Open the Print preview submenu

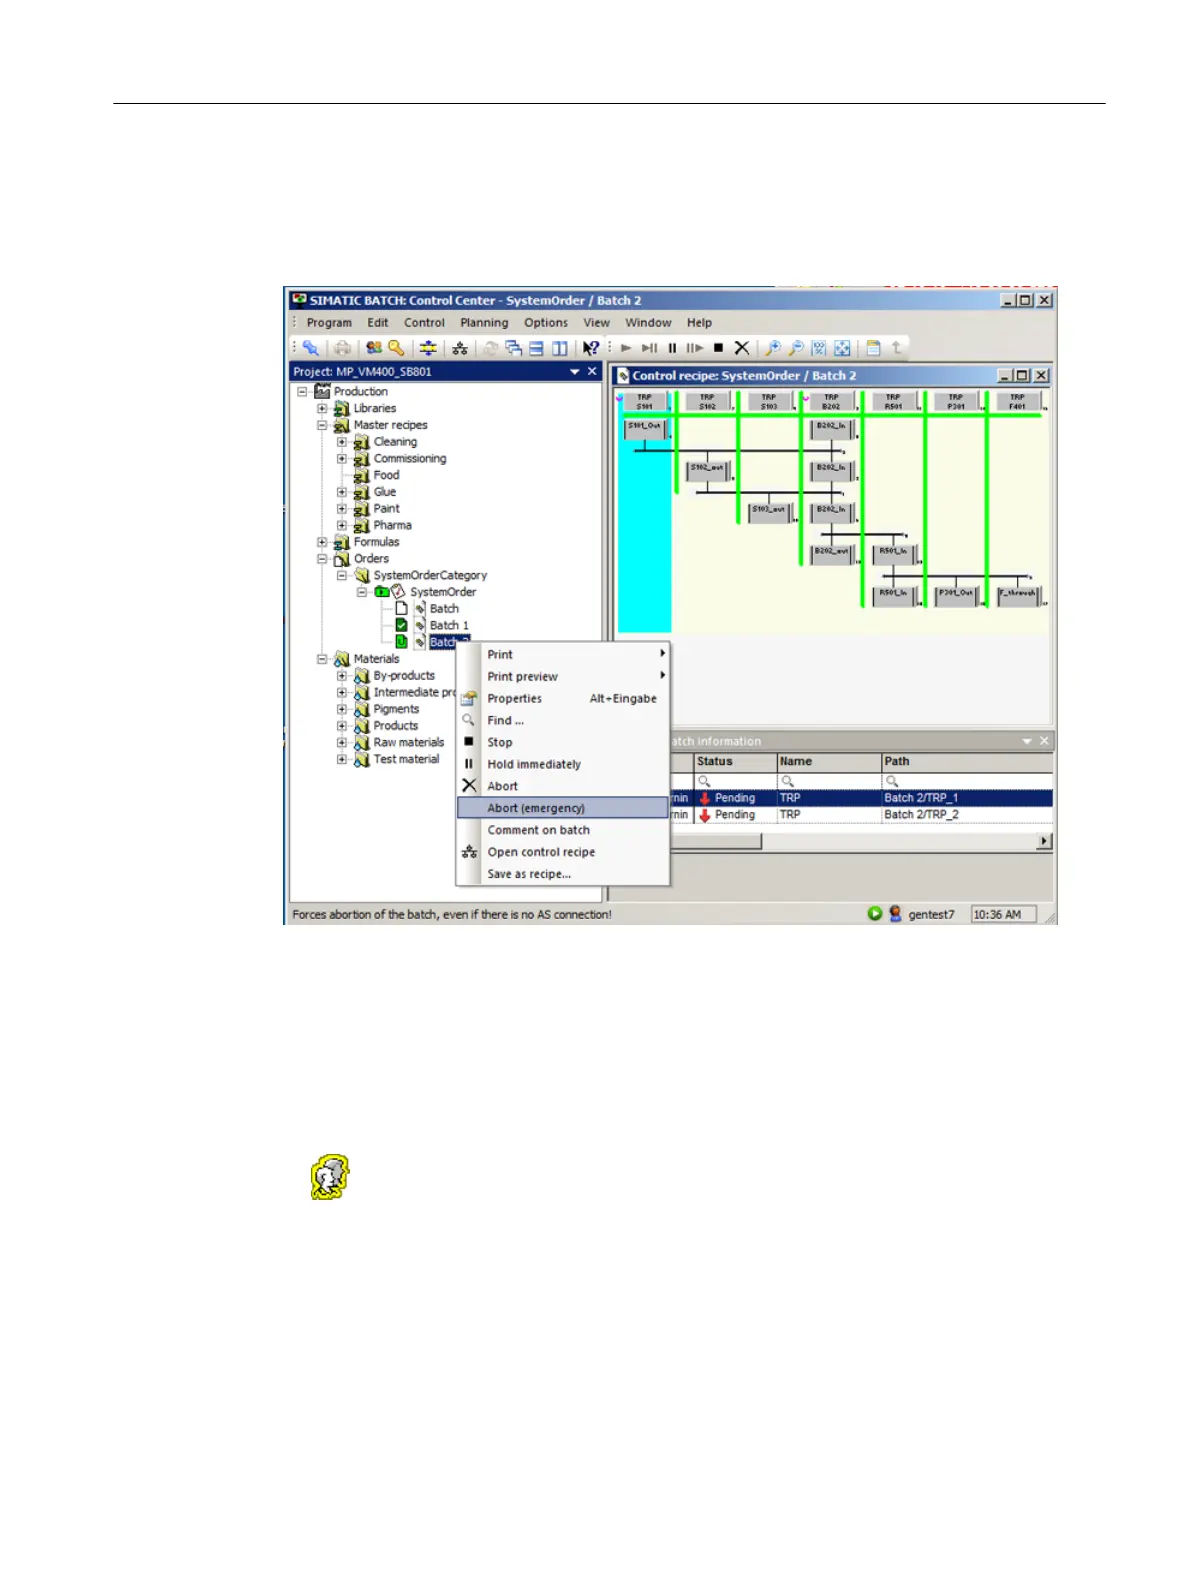click(x=563, y=677)
